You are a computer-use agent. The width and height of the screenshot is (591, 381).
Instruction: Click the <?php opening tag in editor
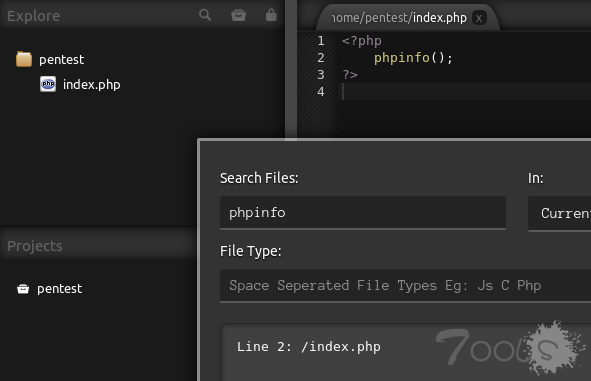(362, 41)
